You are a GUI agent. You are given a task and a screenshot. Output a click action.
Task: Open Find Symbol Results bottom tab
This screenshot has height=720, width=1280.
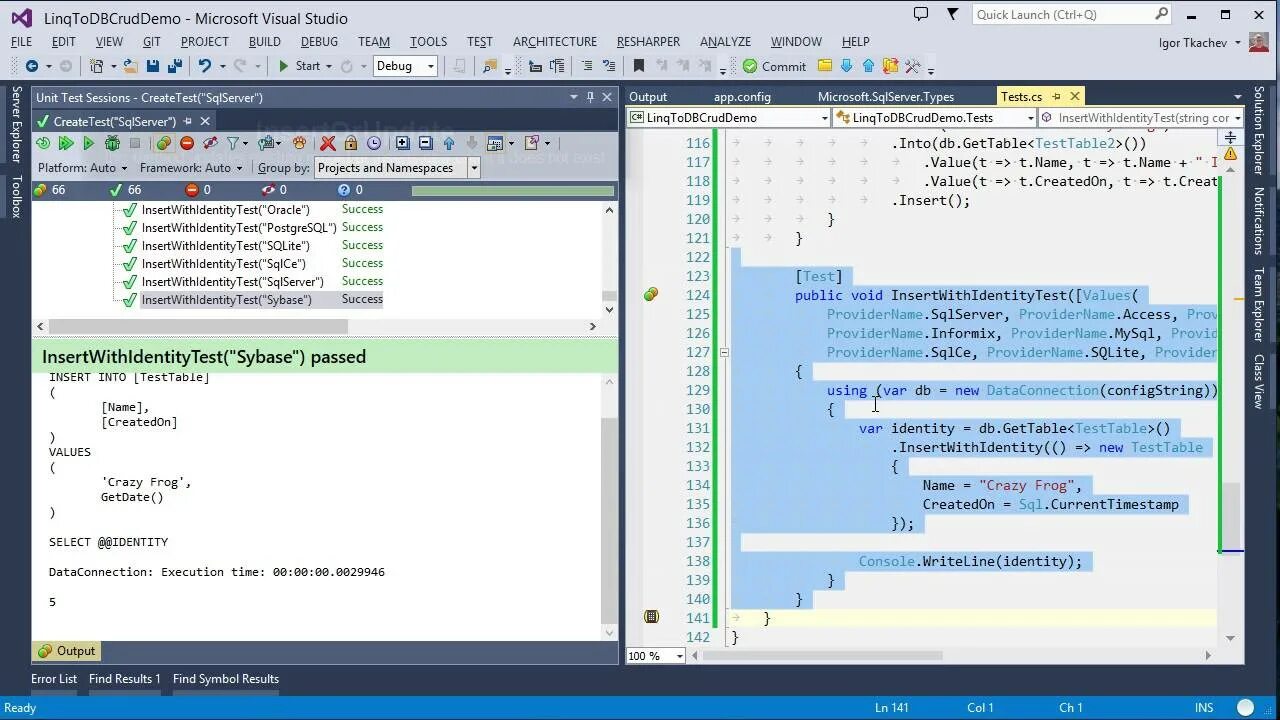[x=226, y=678]
